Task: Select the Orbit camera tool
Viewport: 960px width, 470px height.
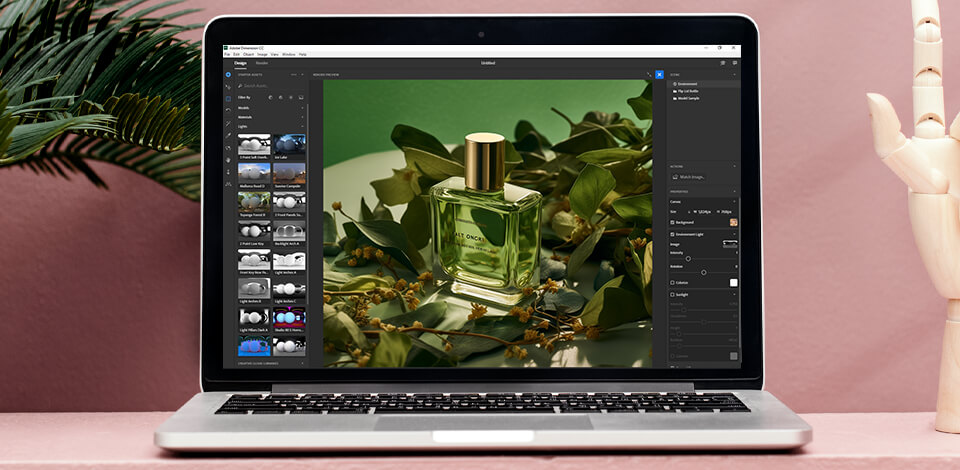Action: tap(228, 148)
